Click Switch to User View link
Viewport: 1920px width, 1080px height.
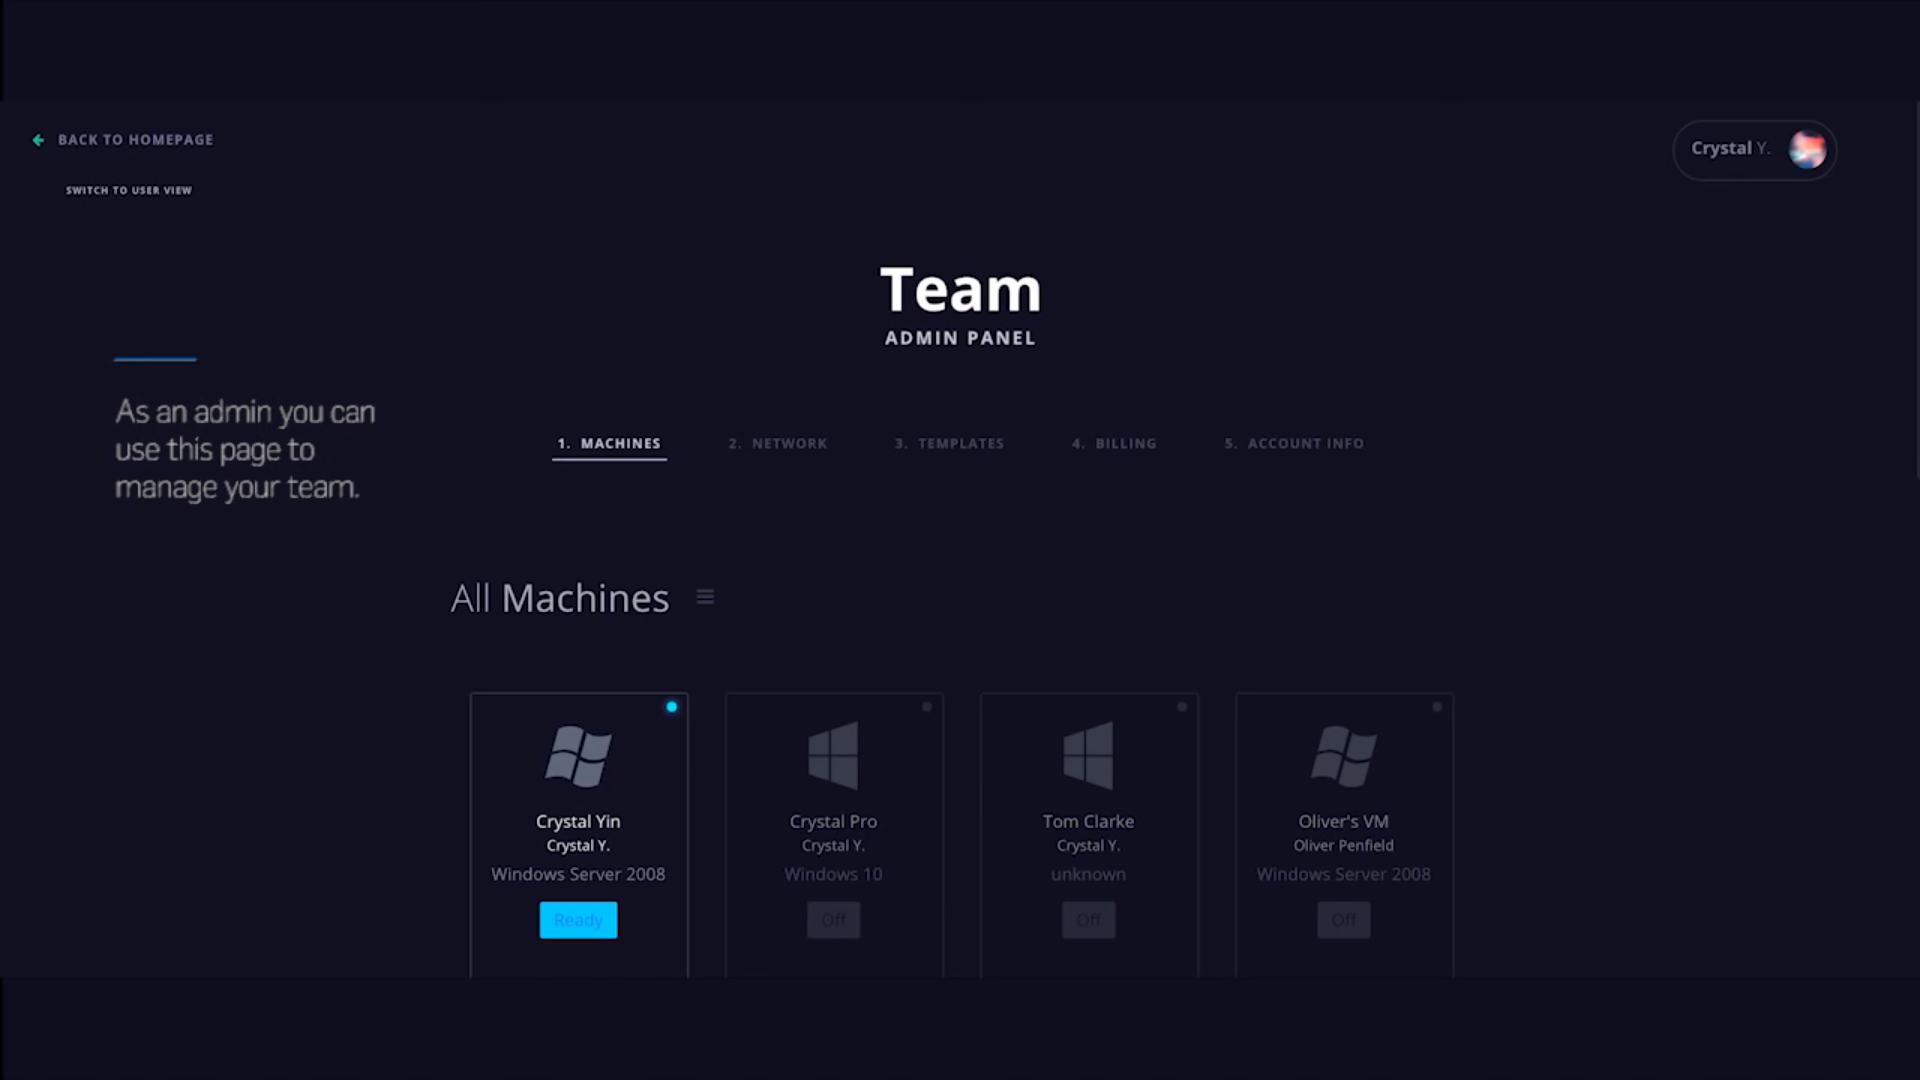coord(129,190)
